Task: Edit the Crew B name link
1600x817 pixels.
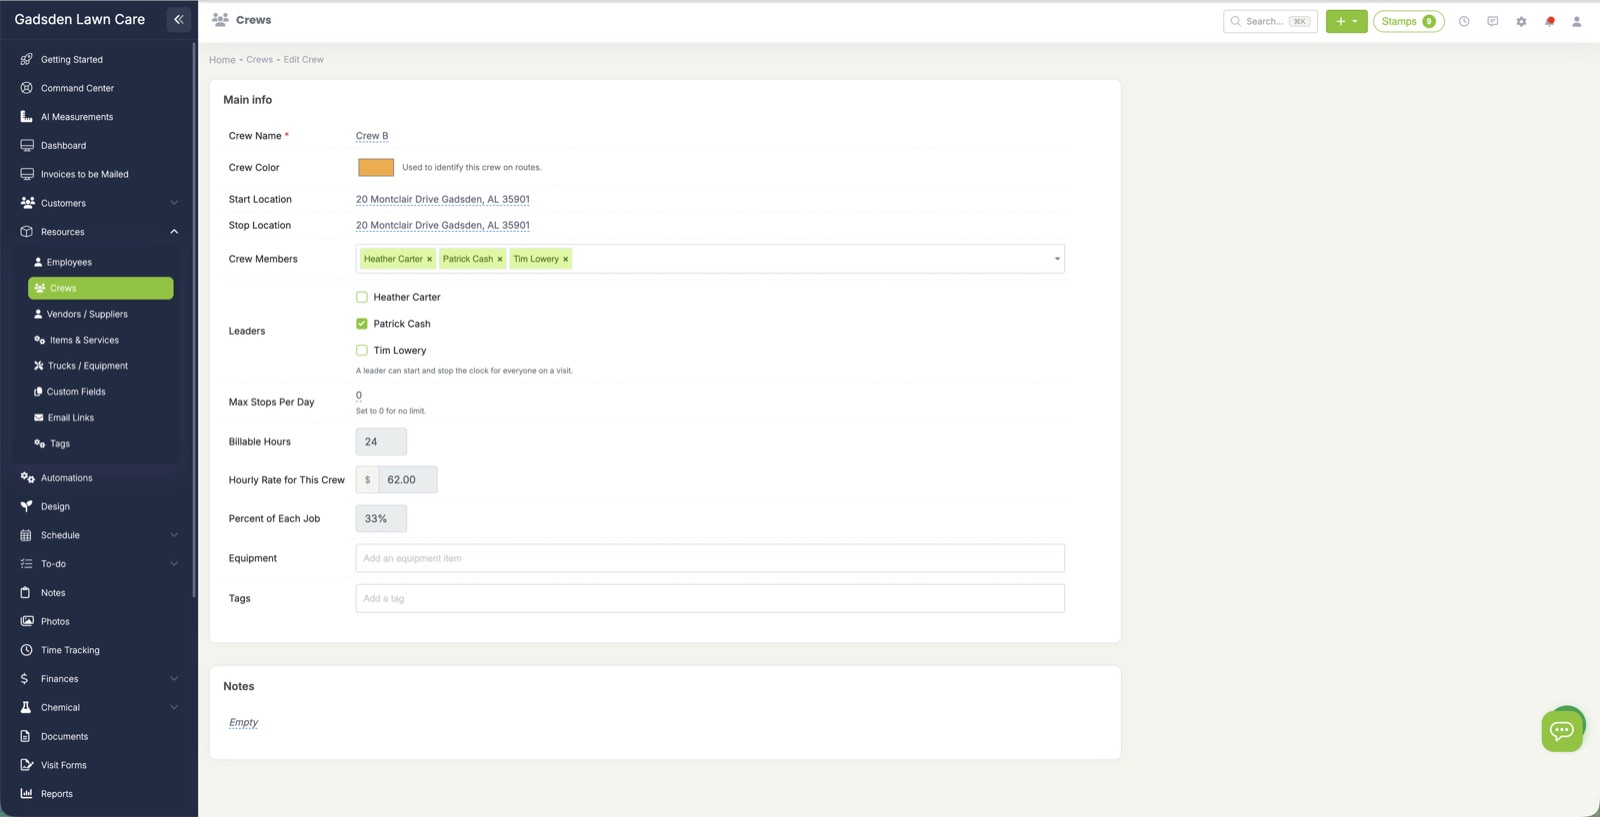Action: [372, 136]
